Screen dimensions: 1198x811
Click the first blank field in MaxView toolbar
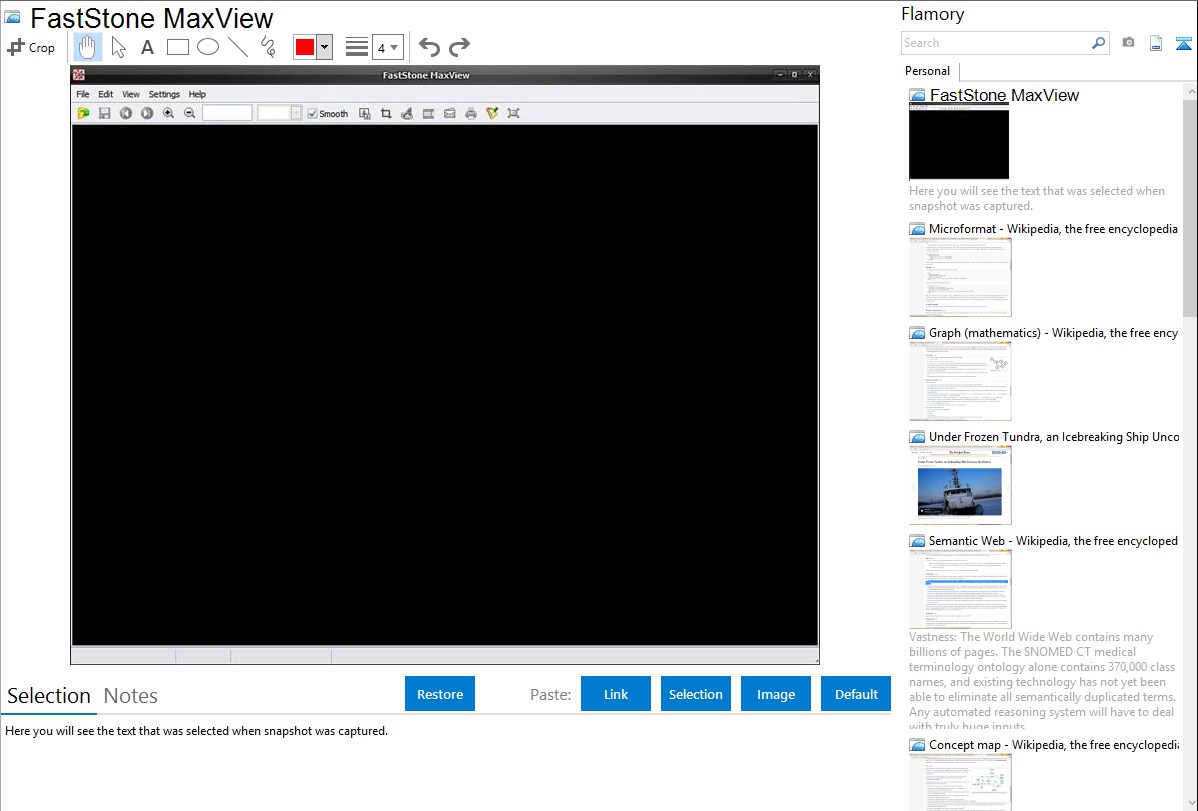click(x=227, y=113)
